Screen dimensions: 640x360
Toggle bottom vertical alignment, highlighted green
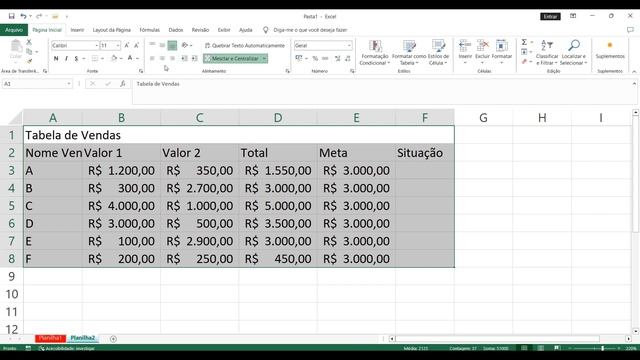pyautogui.click(x=172, y=45)
